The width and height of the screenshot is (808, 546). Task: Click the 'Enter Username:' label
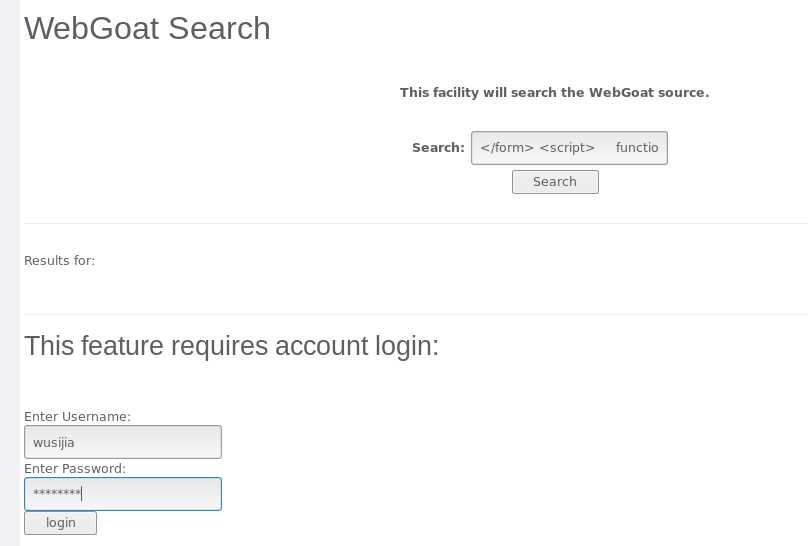pyautogui.click(x=77, y=416)
